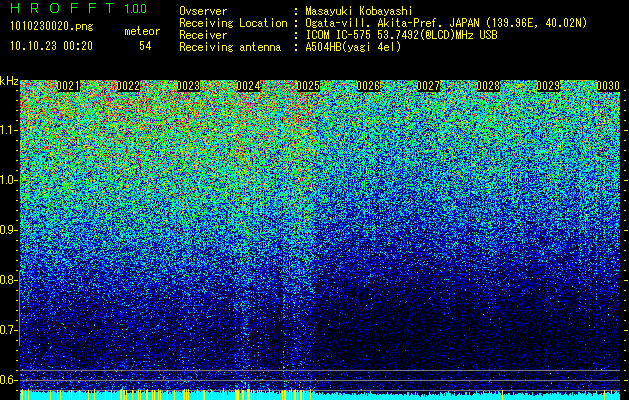Click the ICOM IC-575 receiver frequency text
The image size is (629, 400).
point(401,35)
